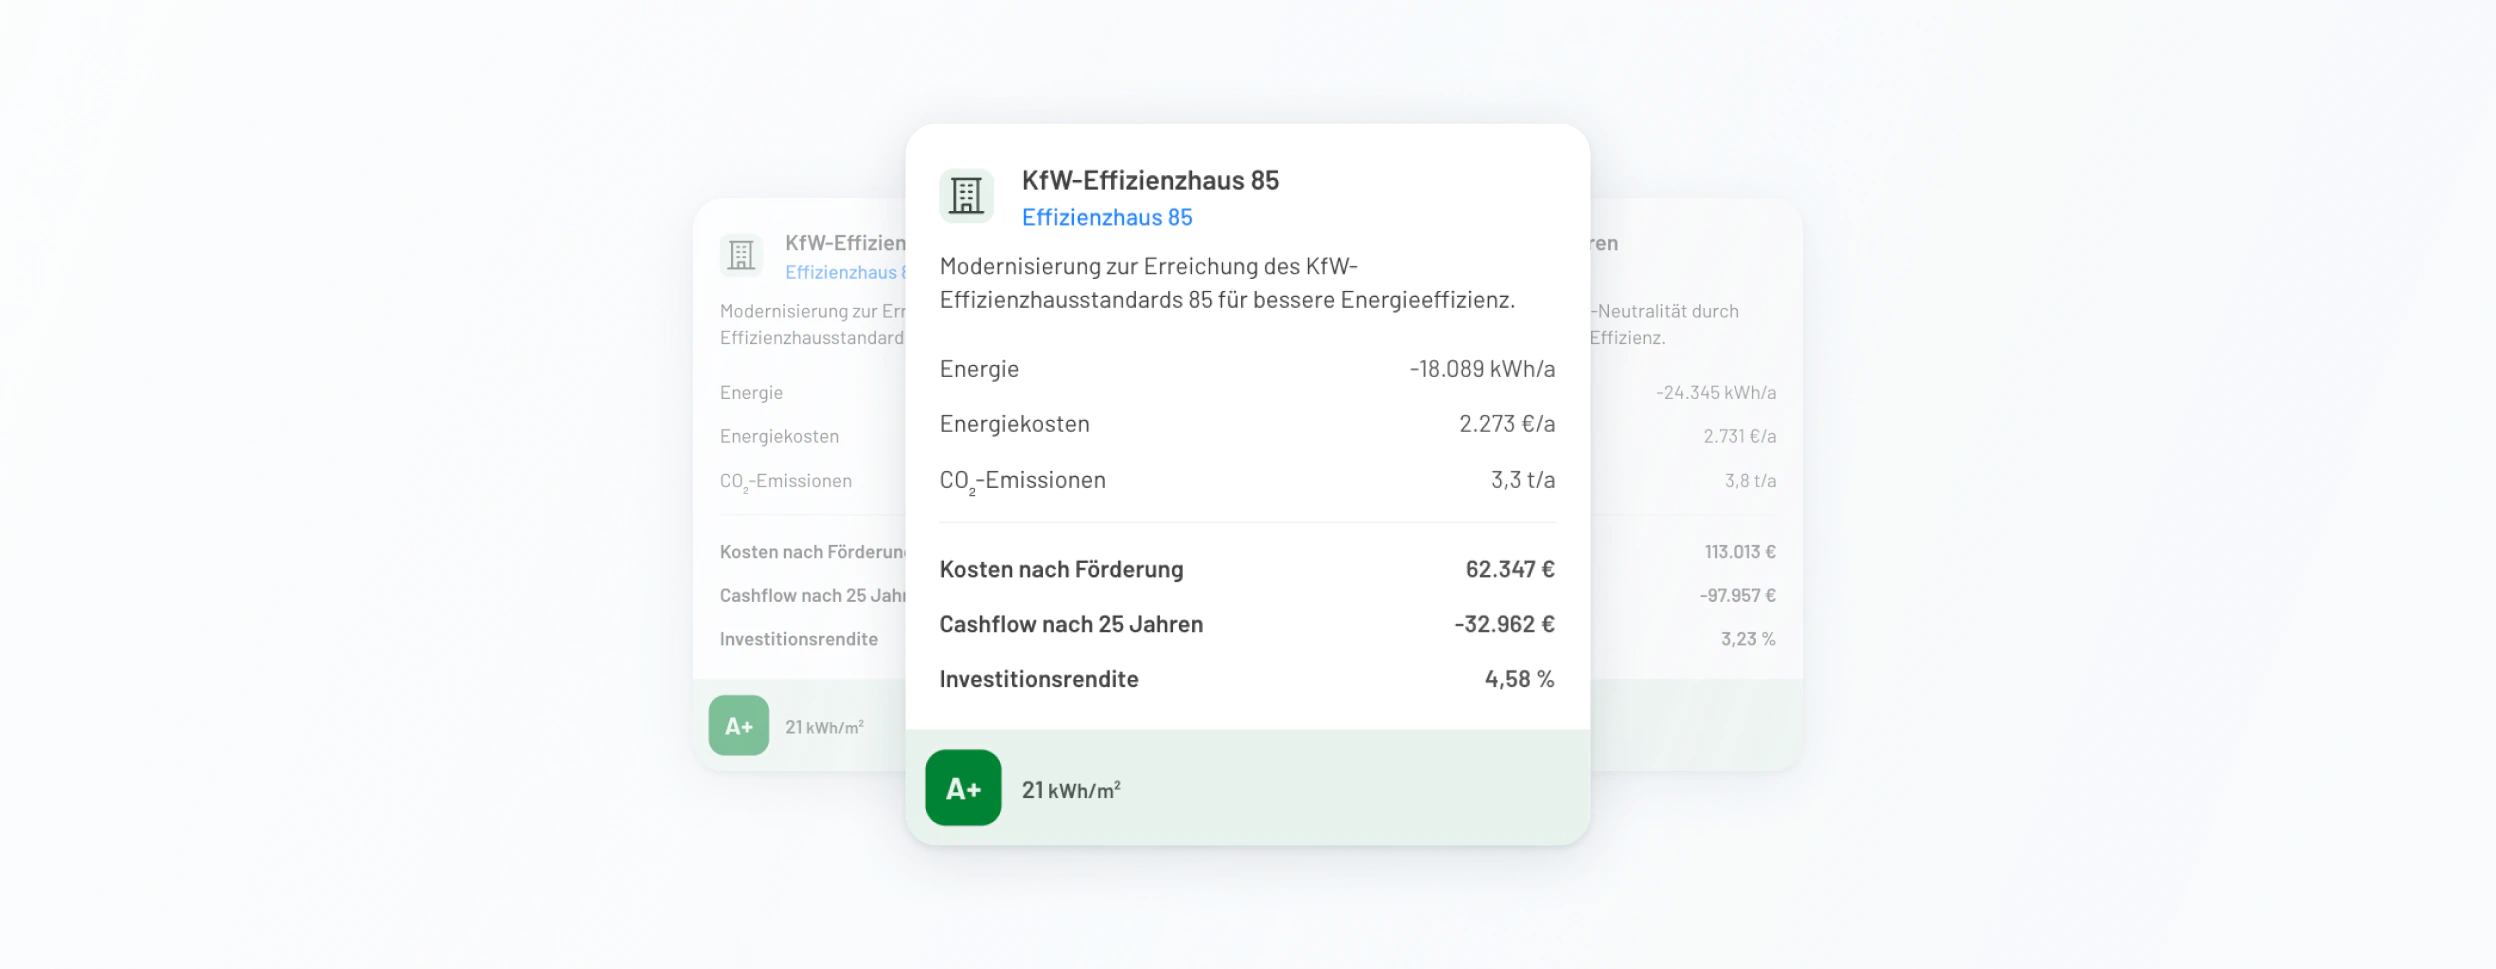This screenshot has width=2496, height=969.
Task: Click the Energie label on the center card
Action: (x=979, y=369)
